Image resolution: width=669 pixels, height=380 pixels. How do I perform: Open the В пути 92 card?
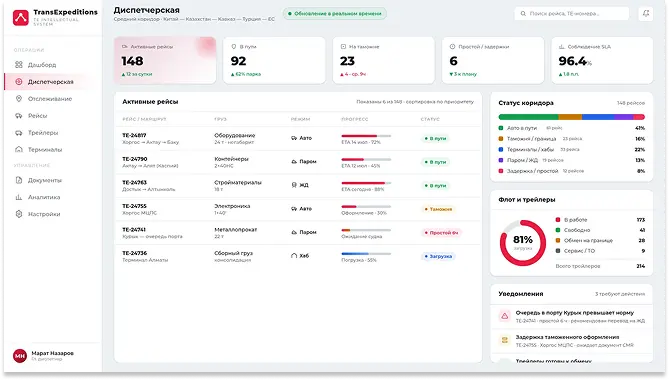click(x=274, y=60)
